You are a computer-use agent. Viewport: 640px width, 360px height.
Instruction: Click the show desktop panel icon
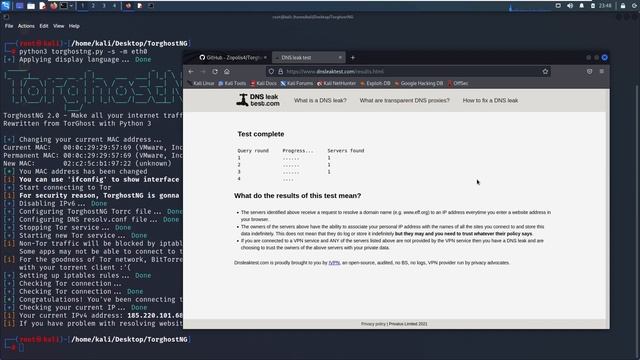[19, 6]
